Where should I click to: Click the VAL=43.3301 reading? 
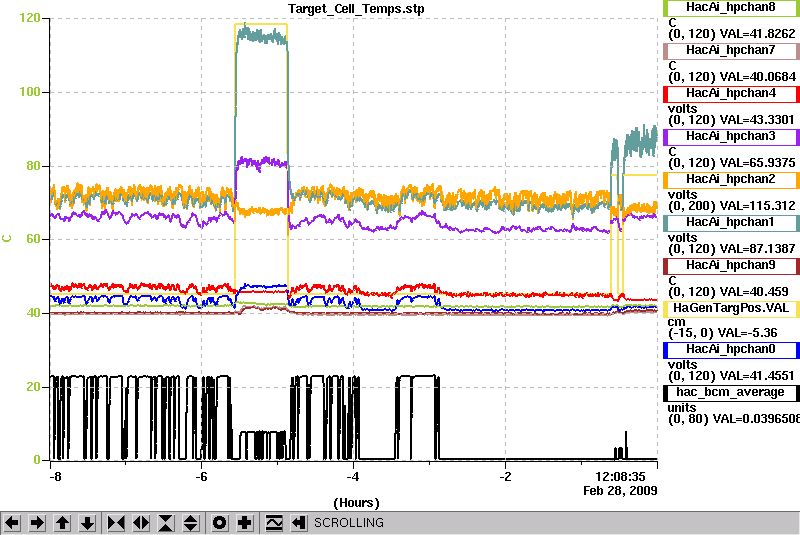click(757, 120)
